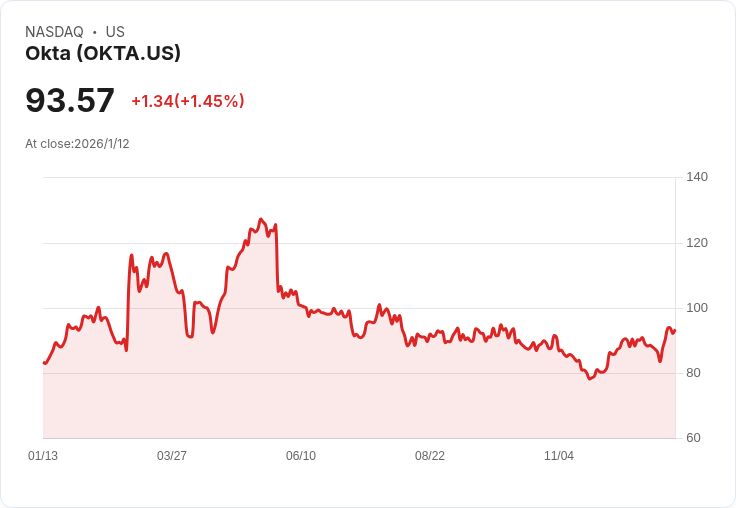Select the 08/22 date on the x-axis
The image size is (736, 508).
[430, 456]
